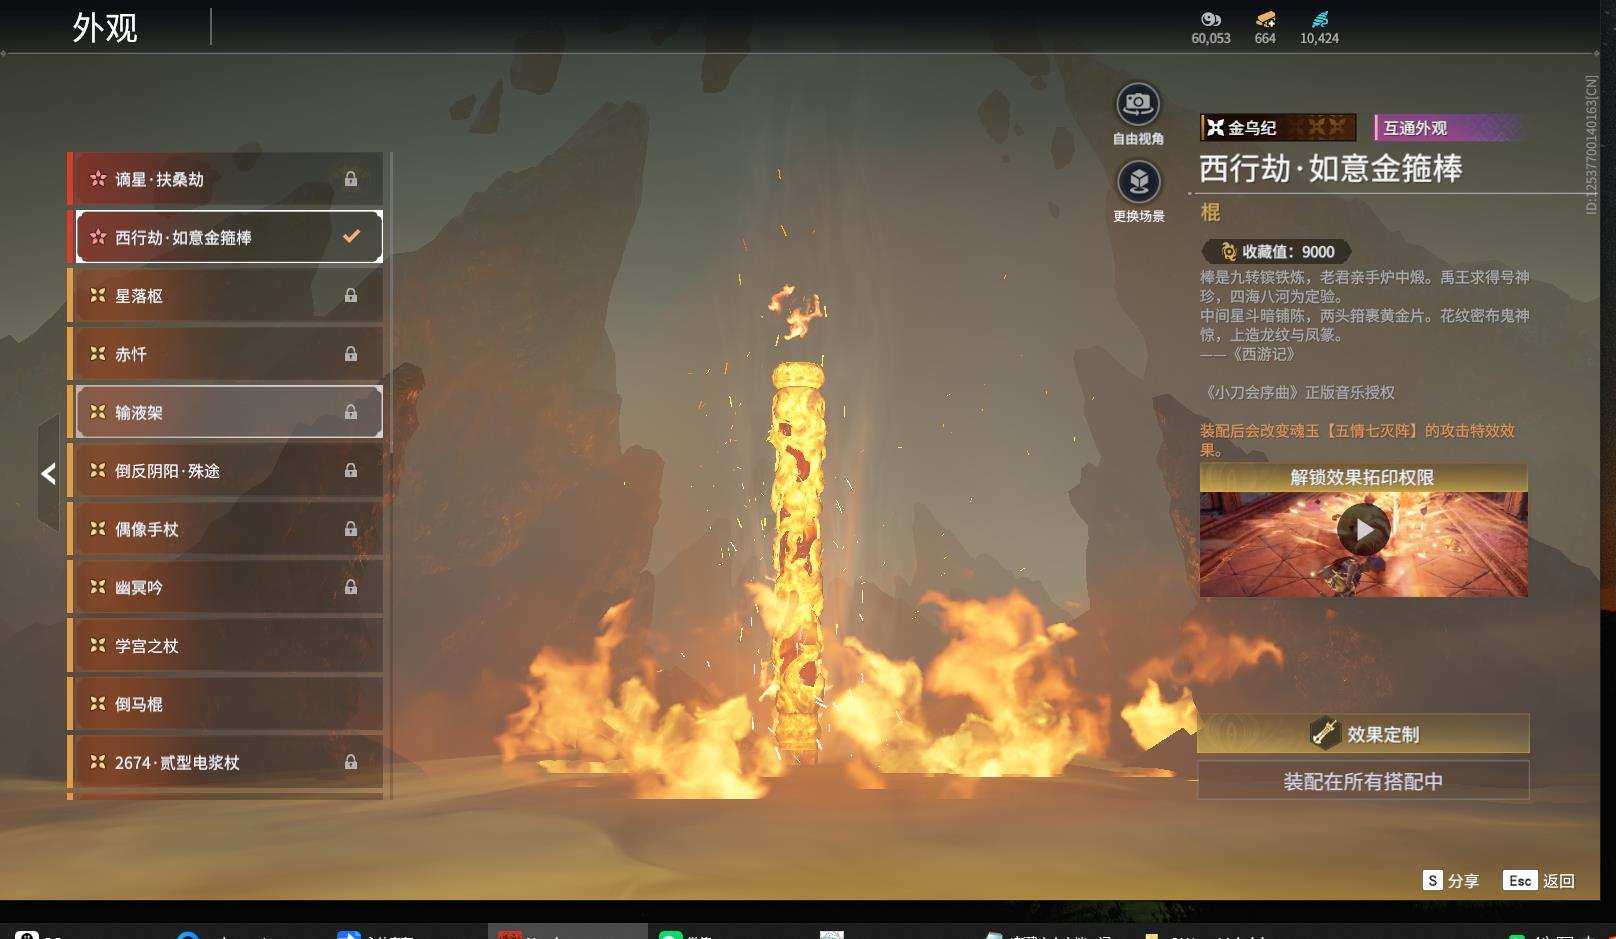Click 装配在所有搭配中 equip button
This screenshot has height=939, width=1616.
(x=1363, y=781)
